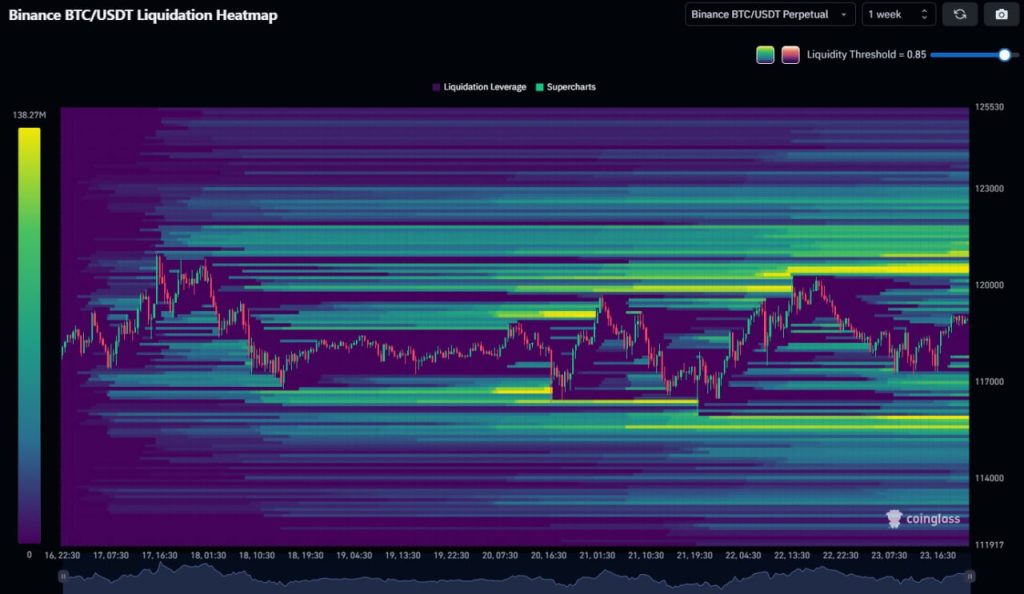Viewport: 1024px width, 594px height.
Task: Click the 22, 04:30 time axis label
Action: coord(743,555)
